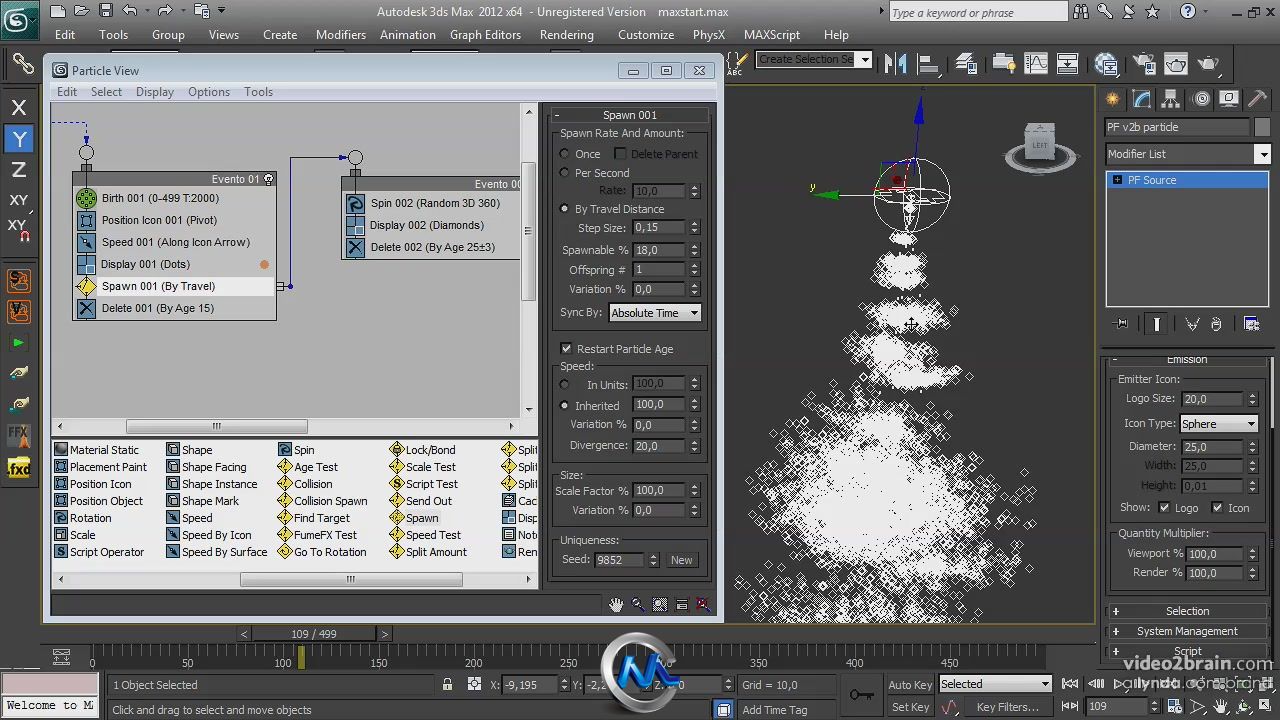Open Particle View Options menu
The image size is (1280, 720).
[x=209, y=92]
